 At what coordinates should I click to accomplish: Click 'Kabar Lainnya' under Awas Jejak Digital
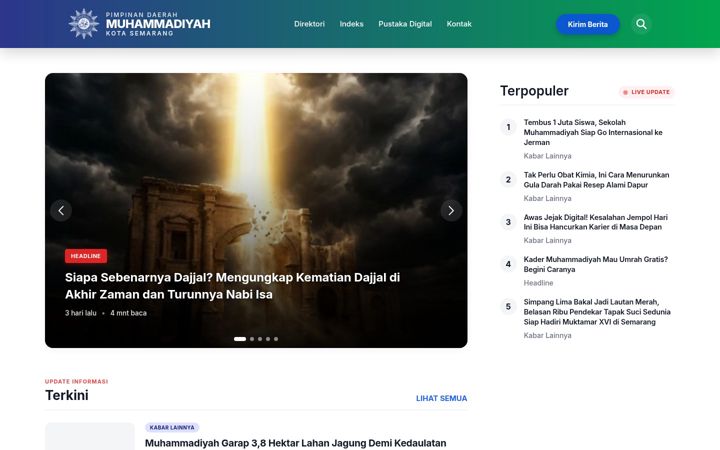(547, 241)
